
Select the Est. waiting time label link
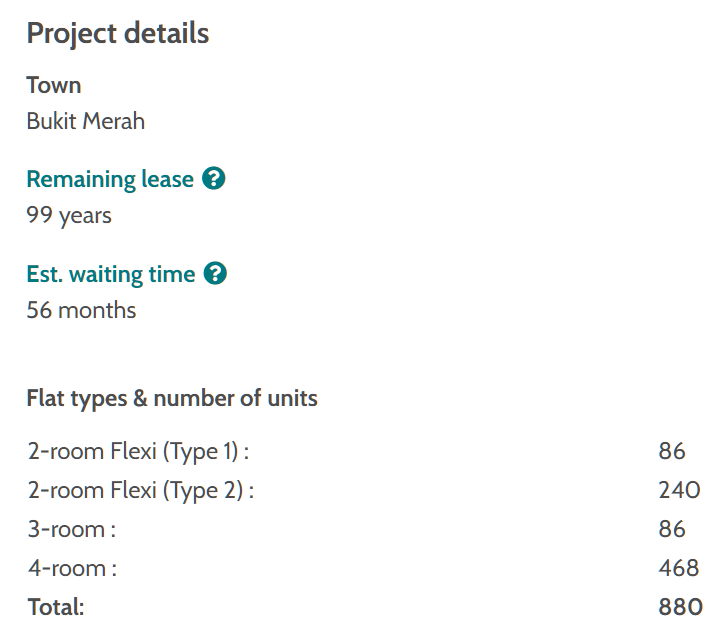click(111, 274)
